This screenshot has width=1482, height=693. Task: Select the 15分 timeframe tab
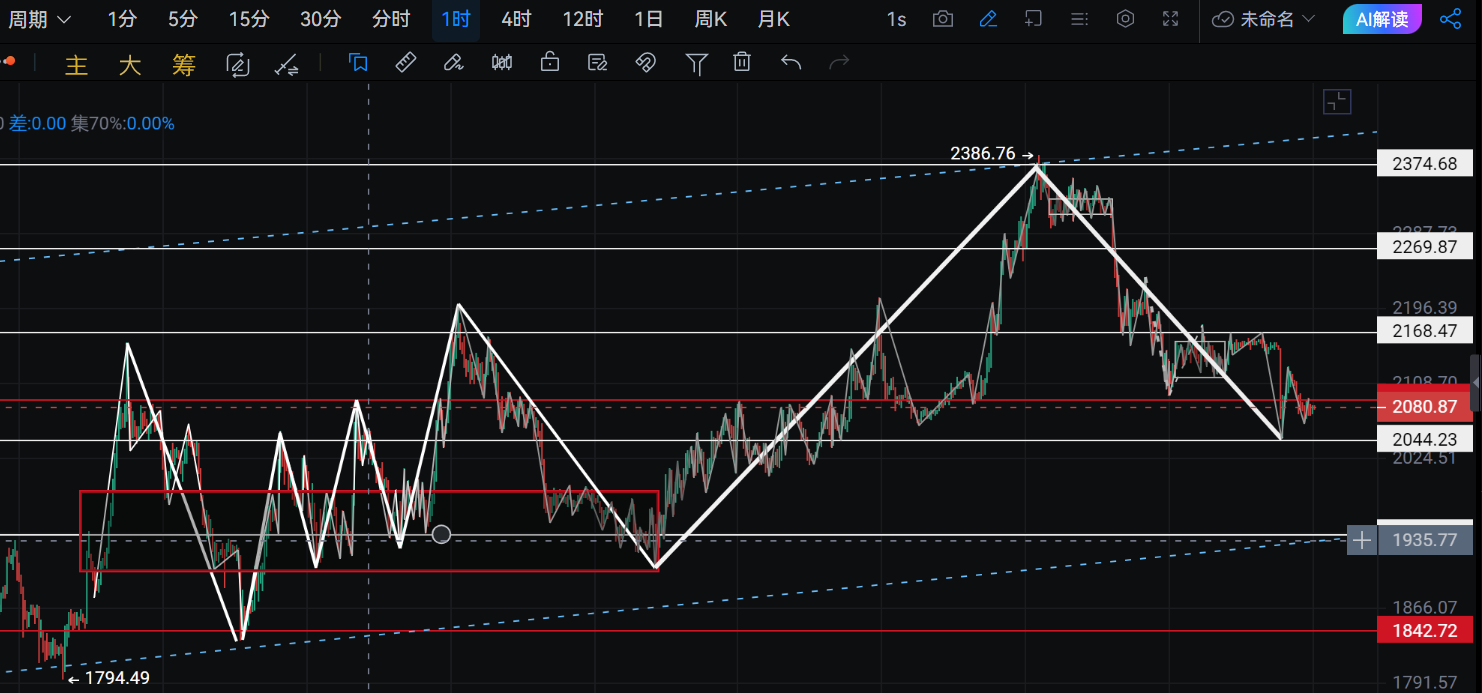click(248, 19)
